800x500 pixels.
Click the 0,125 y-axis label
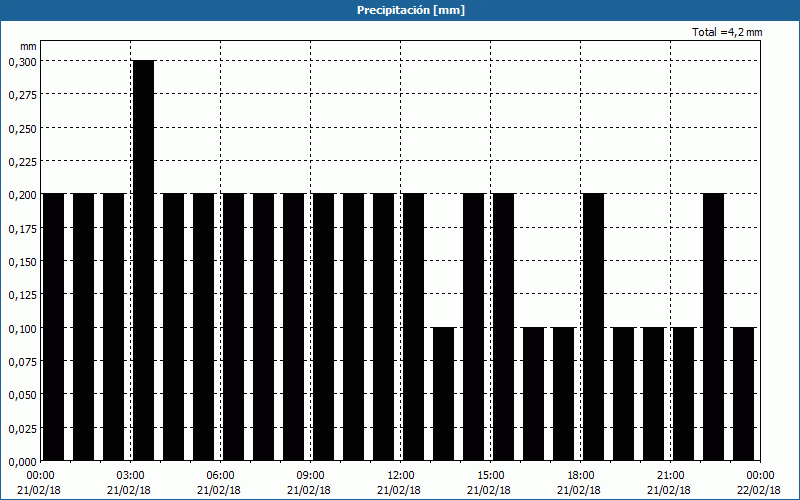pos(22,295)
